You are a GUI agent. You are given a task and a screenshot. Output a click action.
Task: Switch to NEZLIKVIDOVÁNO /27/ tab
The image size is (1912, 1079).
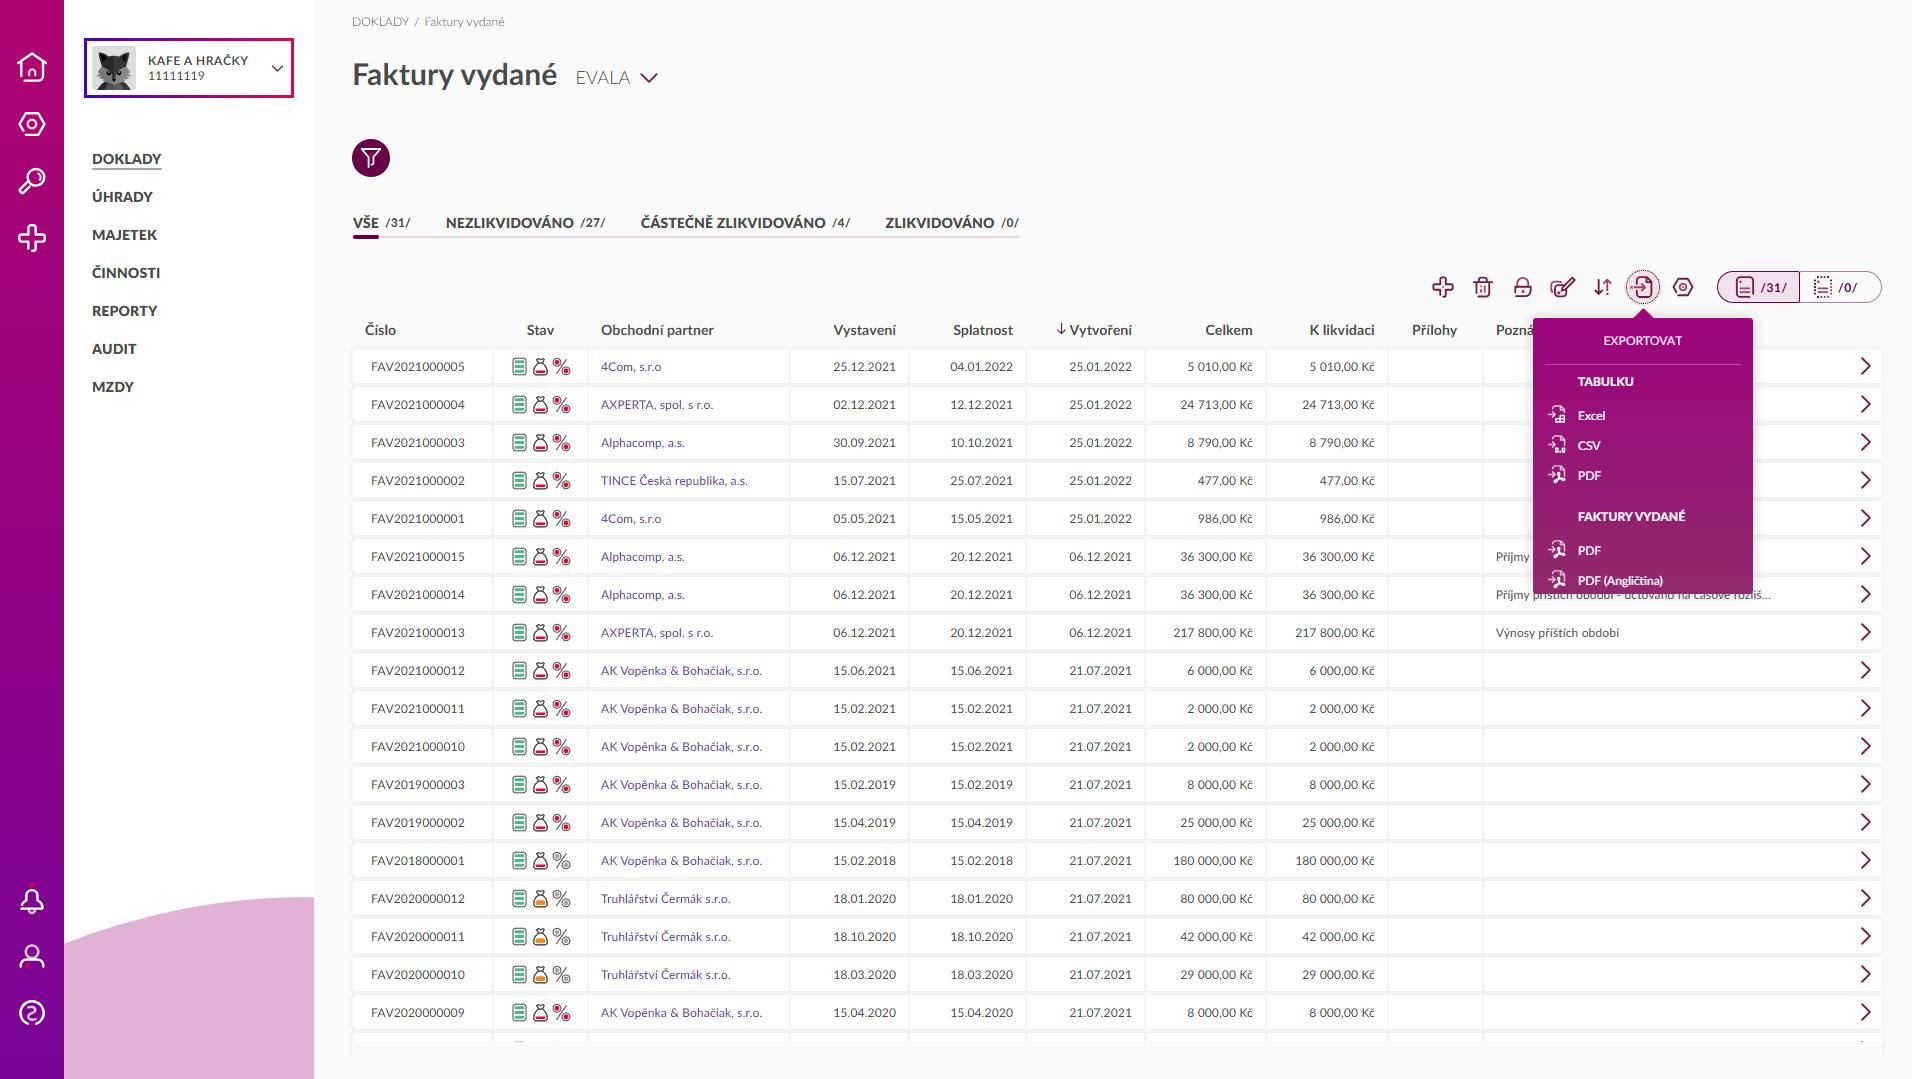525,223
